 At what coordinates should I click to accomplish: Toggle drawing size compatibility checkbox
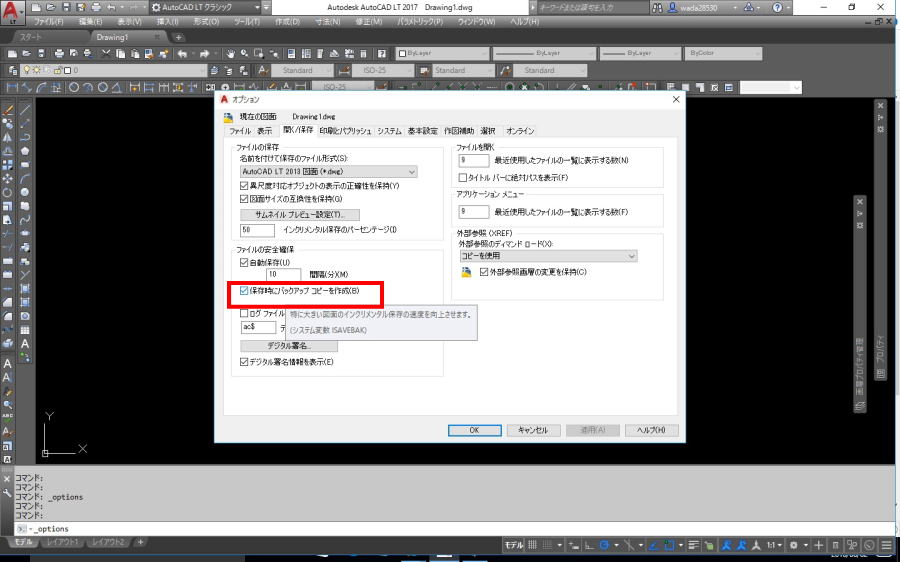244,199
